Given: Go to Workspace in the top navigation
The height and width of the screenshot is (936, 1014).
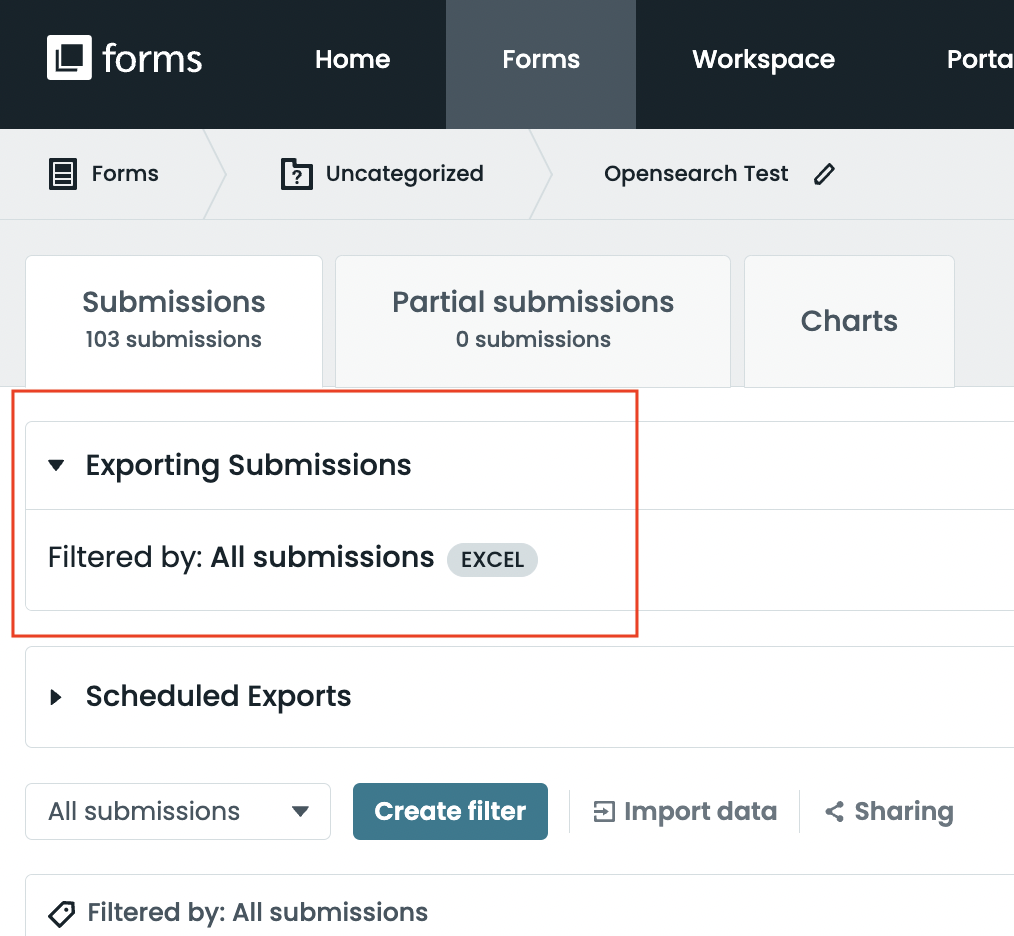Looking at the screenshot, I should pyautogui.click(x=763, y=60).
